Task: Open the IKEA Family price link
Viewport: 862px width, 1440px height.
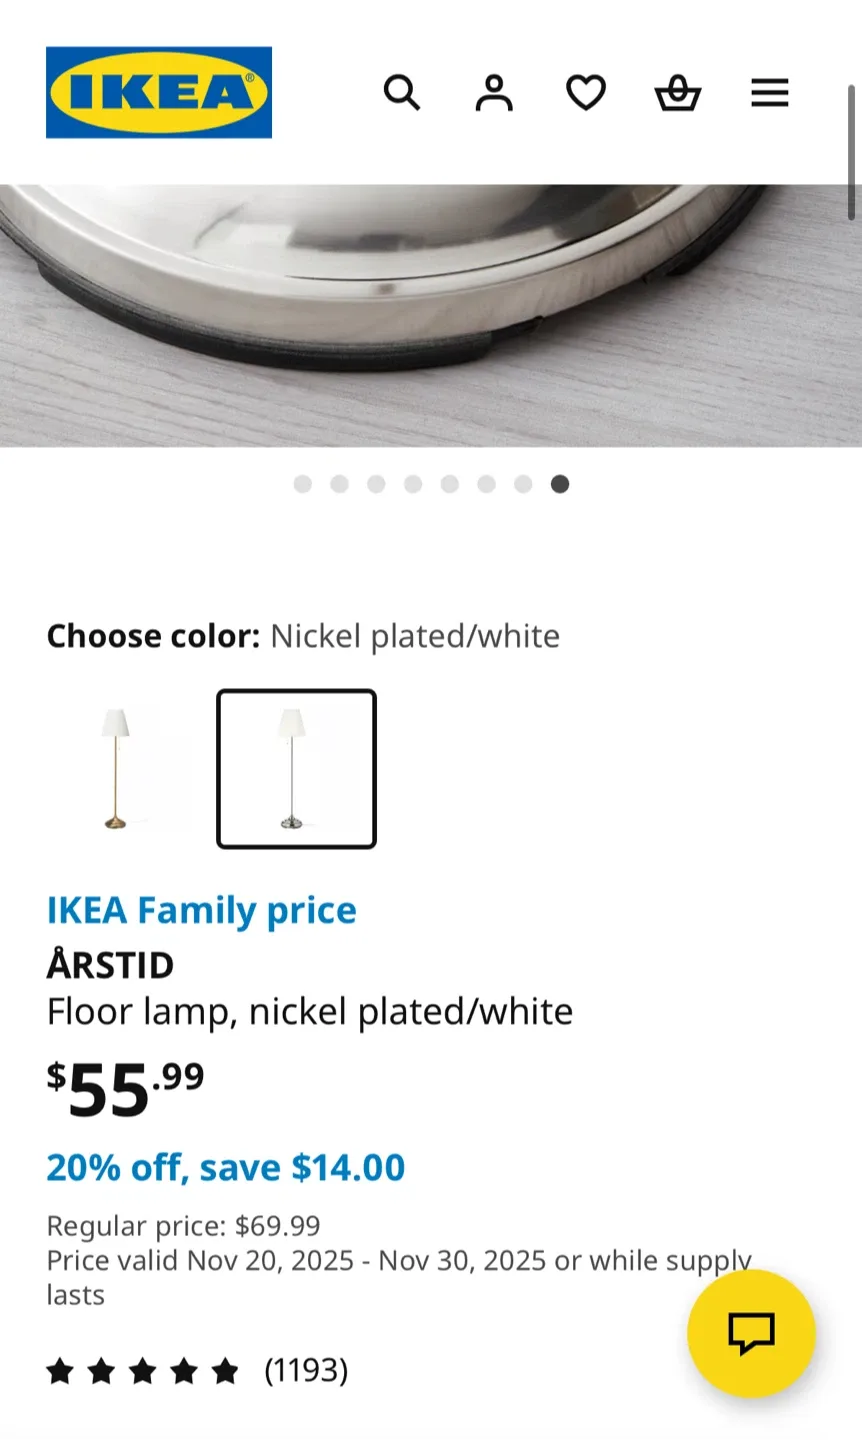Action: coord(201,910)
